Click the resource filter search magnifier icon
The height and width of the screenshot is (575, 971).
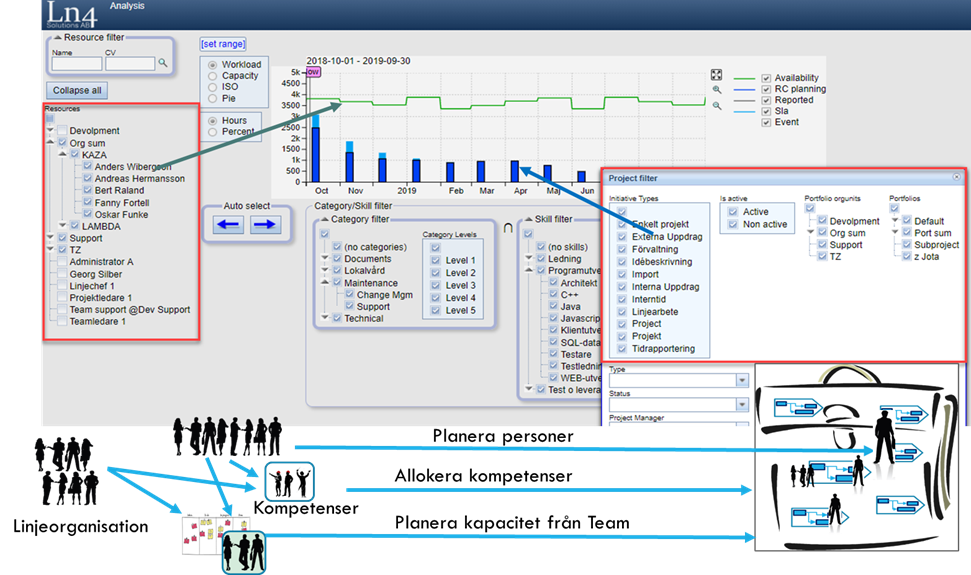[162, 63]
